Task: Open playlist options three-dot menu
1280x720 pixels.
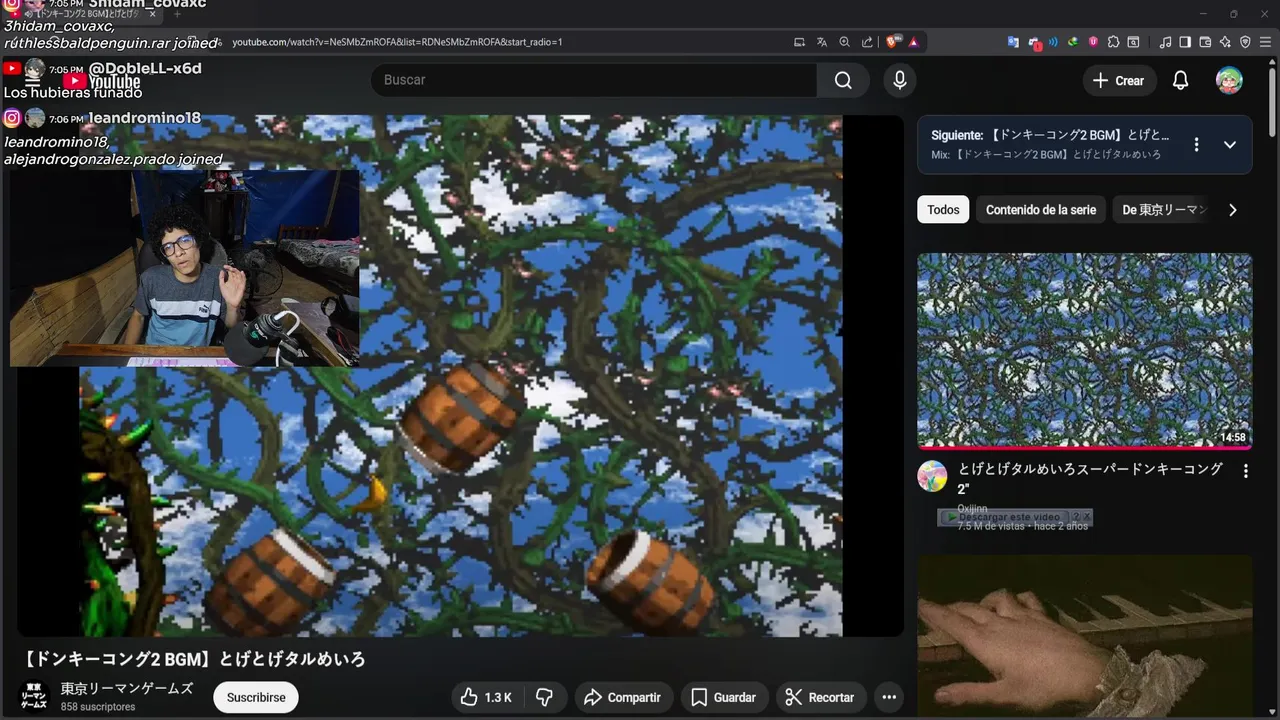Action: 1196,144
